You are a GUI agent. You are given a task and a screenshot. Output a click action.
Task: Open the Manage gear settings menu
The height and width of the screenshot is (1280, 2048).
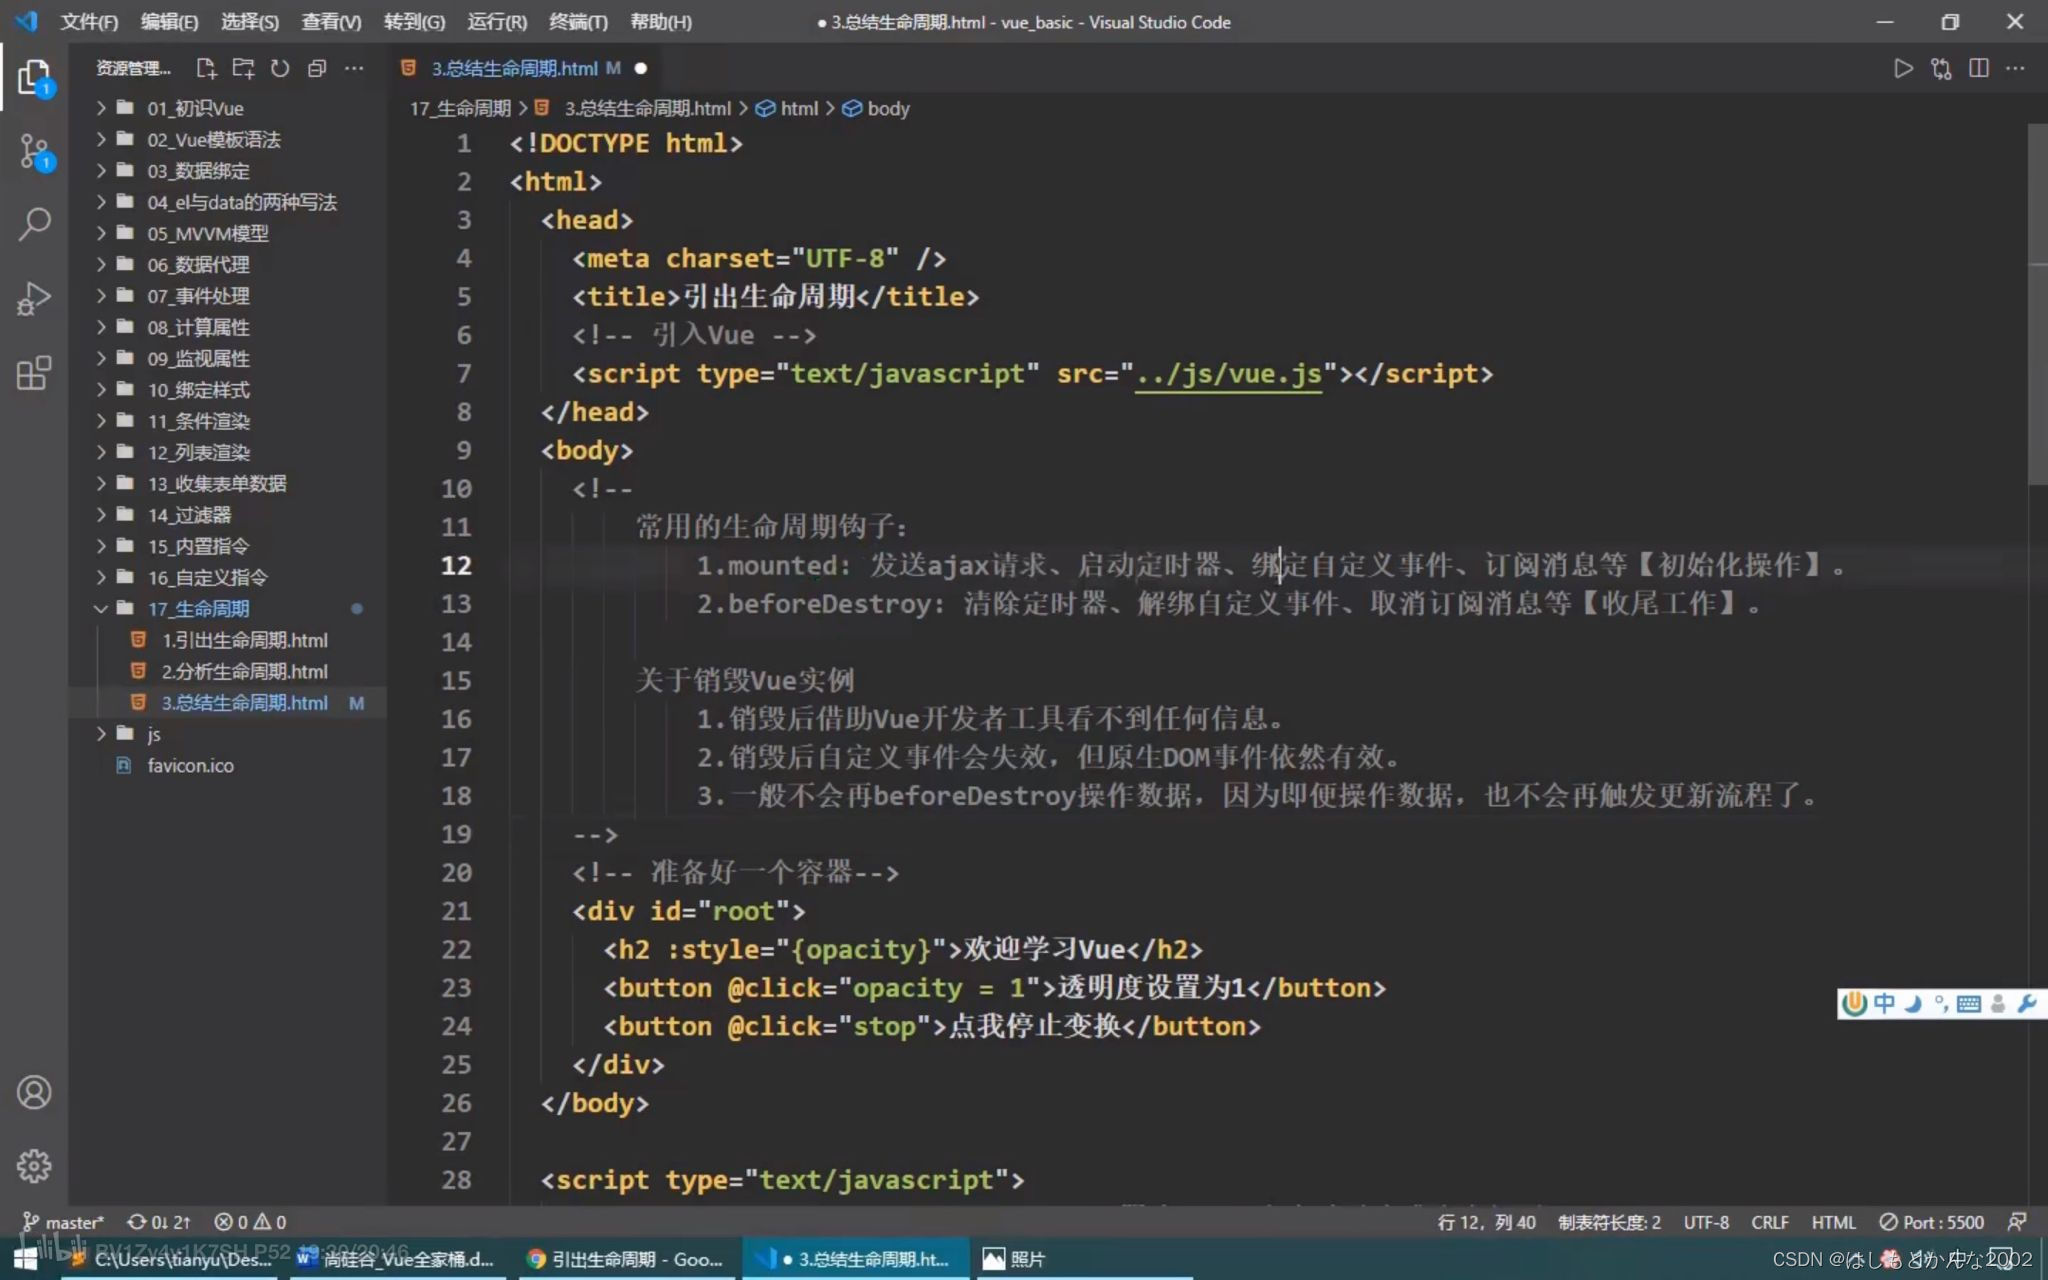click(x=34, y=1166)
